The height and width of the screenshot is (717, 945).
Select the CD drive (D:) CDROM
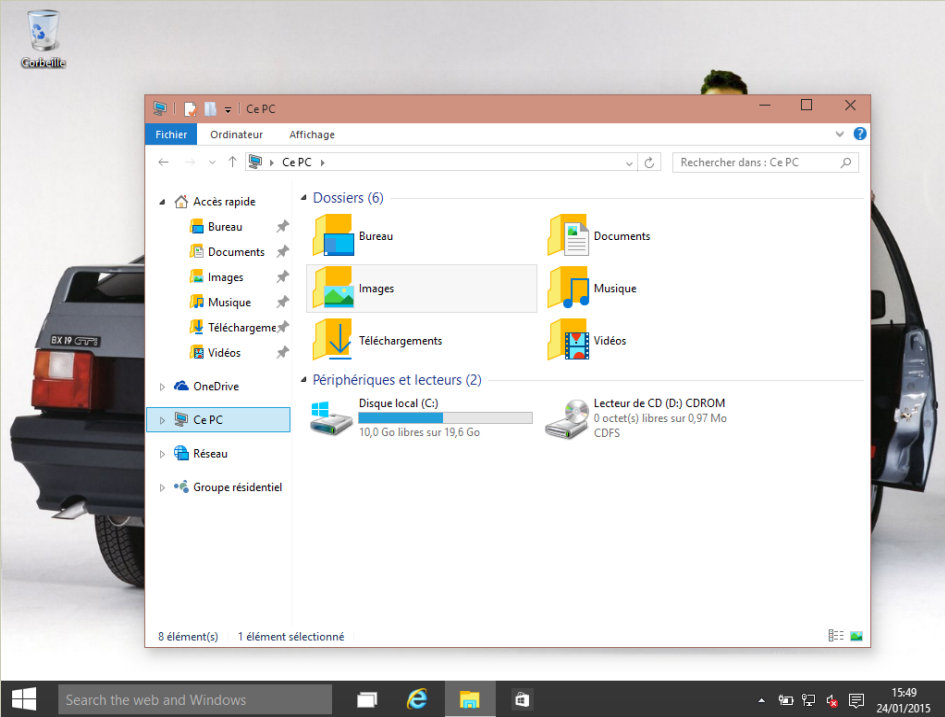(567, 418)
